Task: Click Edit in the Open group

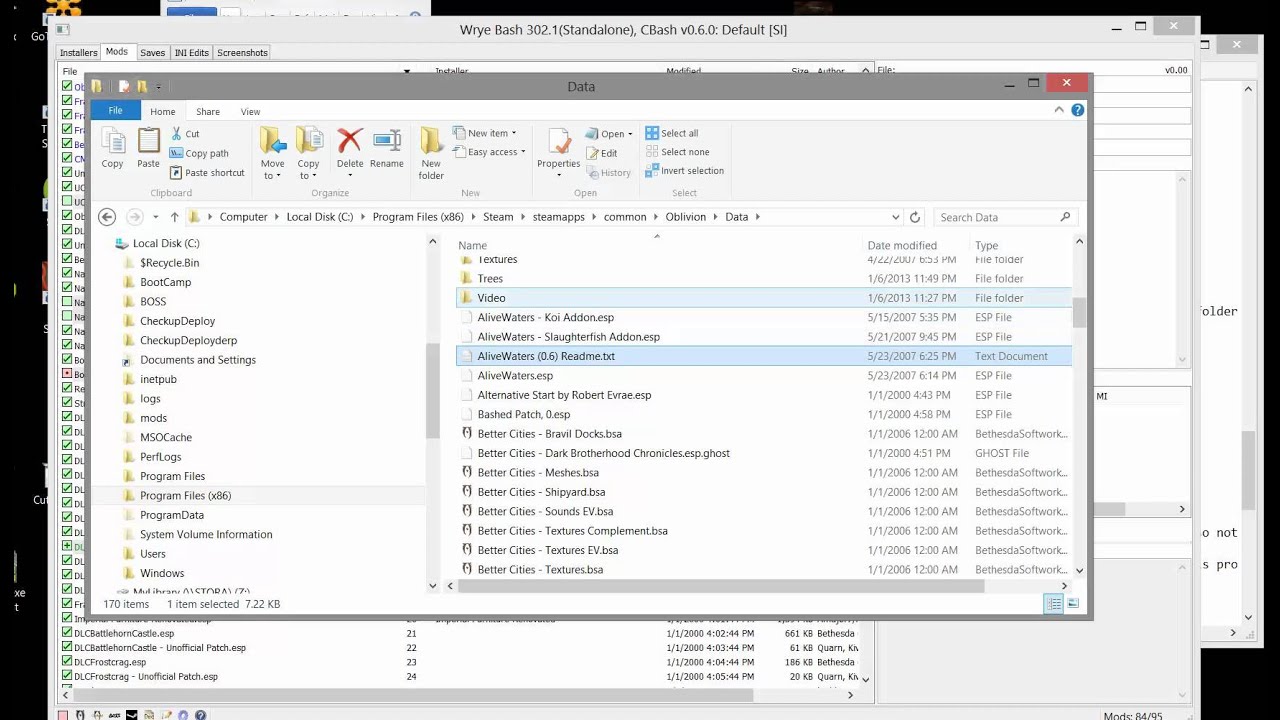Action: click(601, 153)
